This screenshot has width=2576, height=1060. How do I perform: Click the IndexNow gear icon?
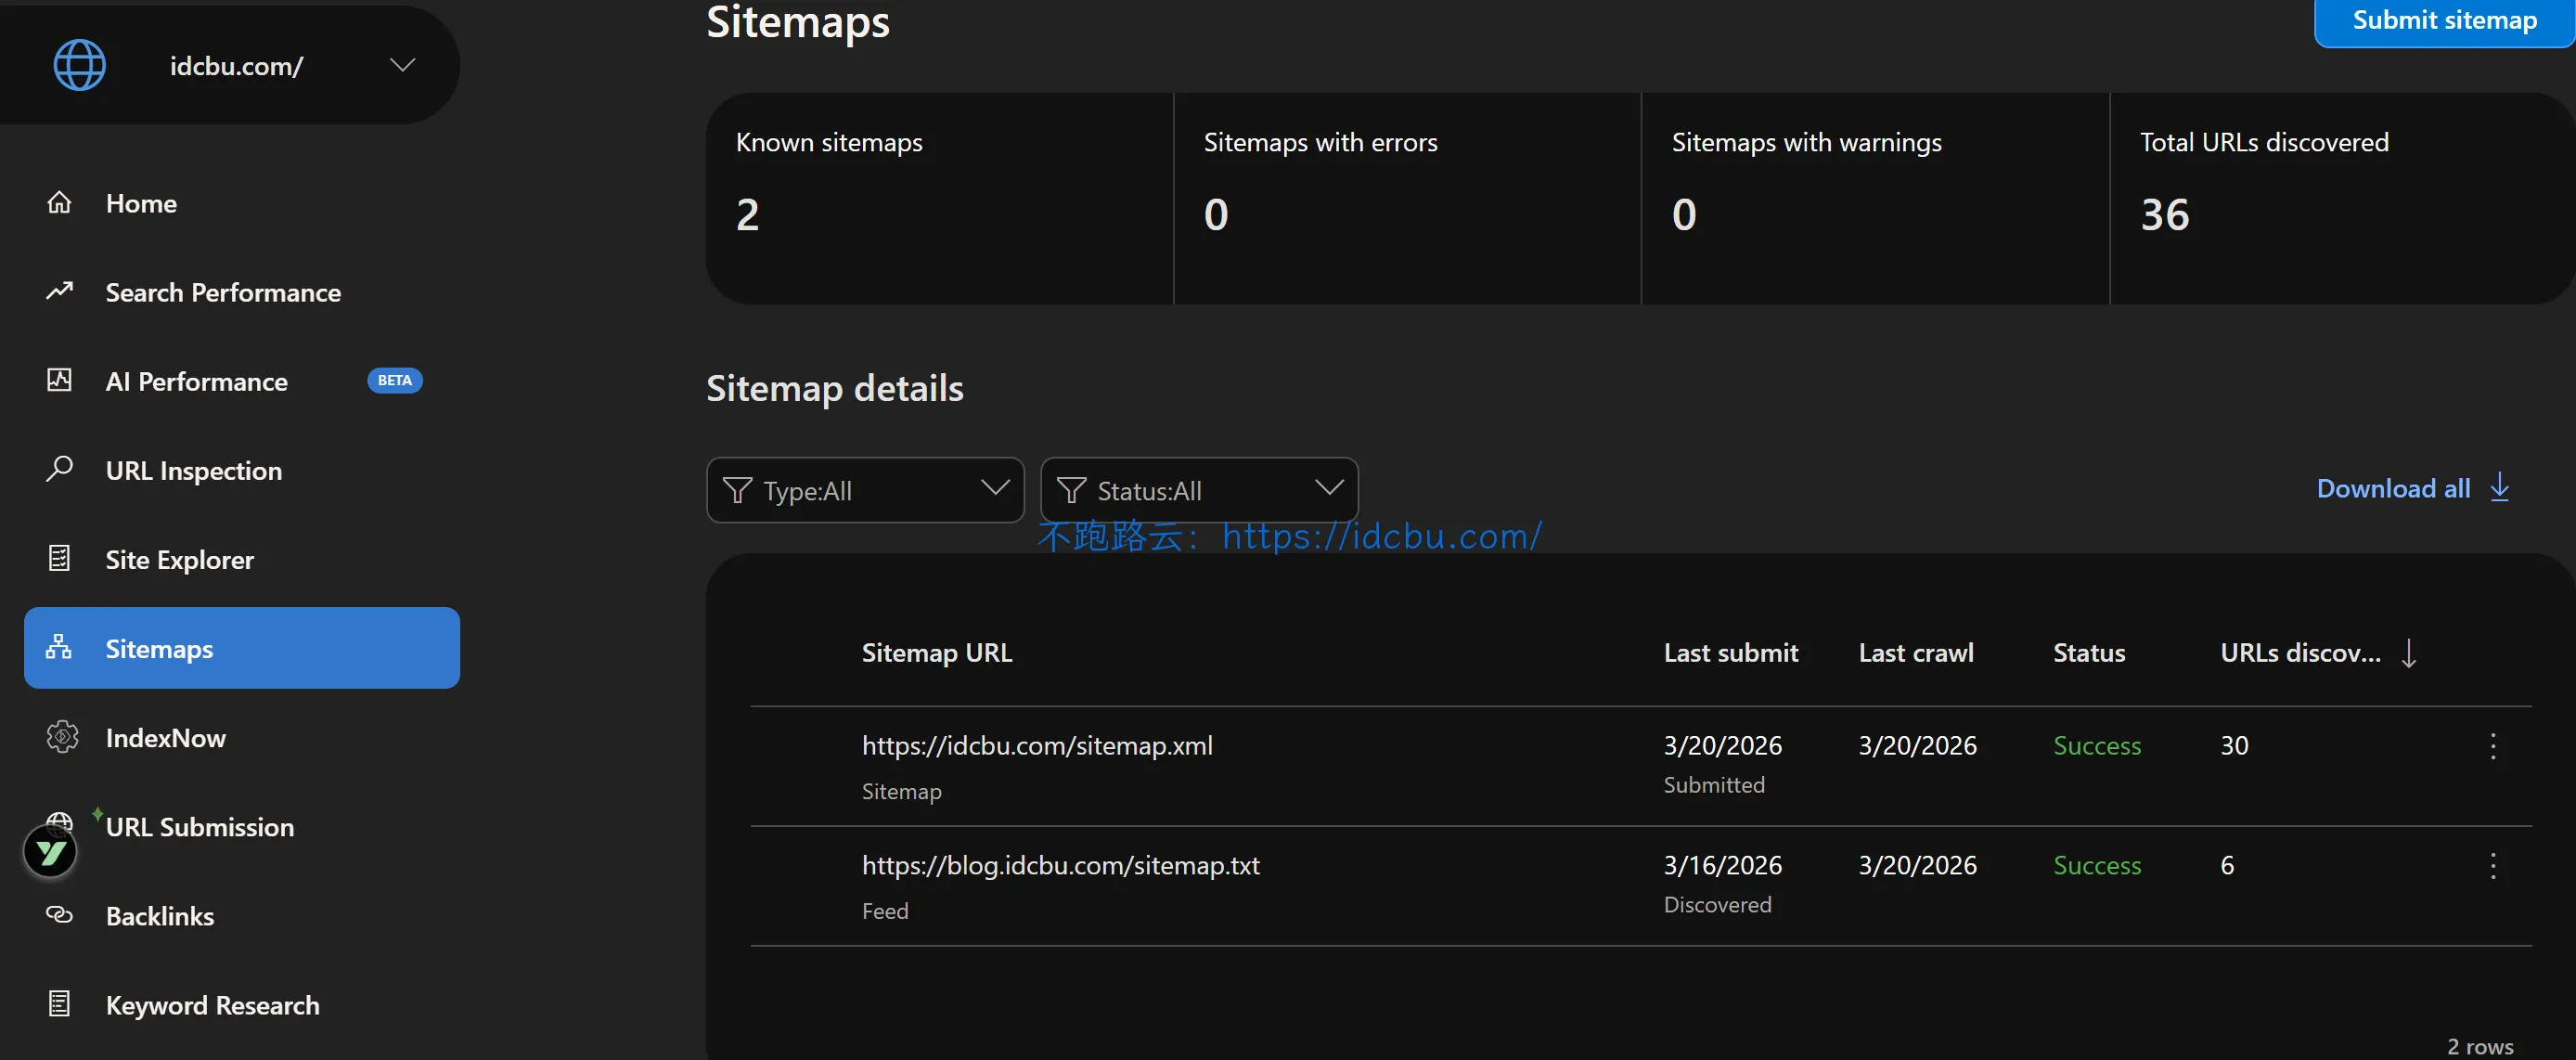click(x=61, y=737)
